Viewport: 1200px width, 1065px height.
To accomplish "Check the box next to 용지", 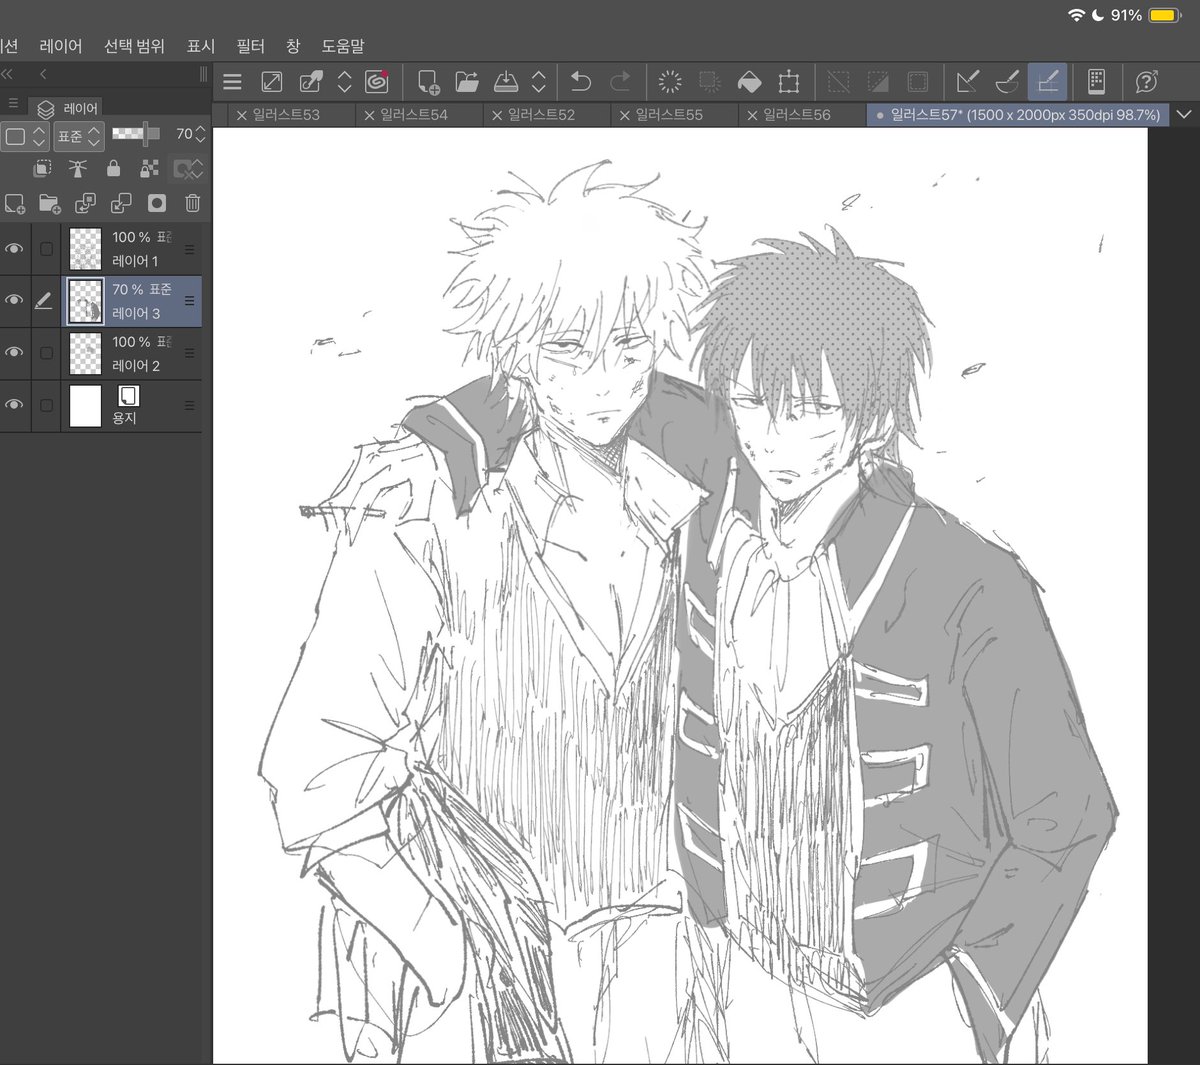I will click(46, 405).
